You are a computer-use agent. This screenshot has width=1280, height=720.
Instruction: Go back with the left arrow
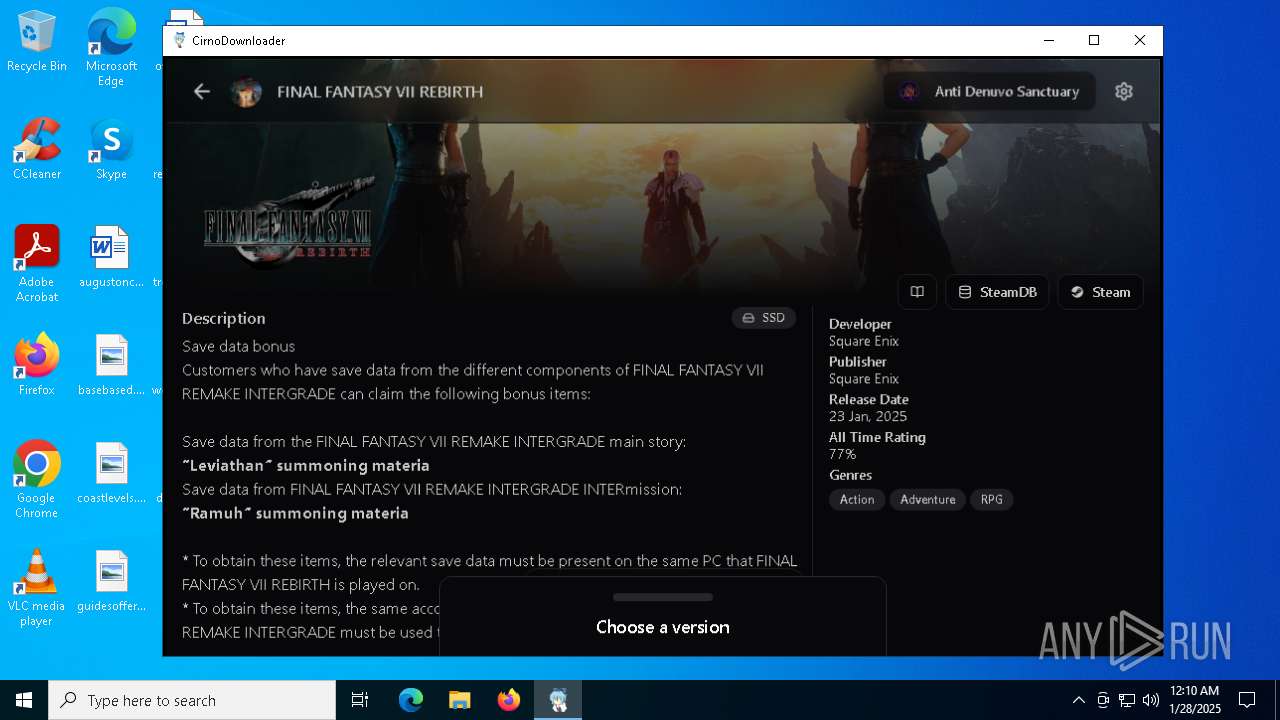202,91
